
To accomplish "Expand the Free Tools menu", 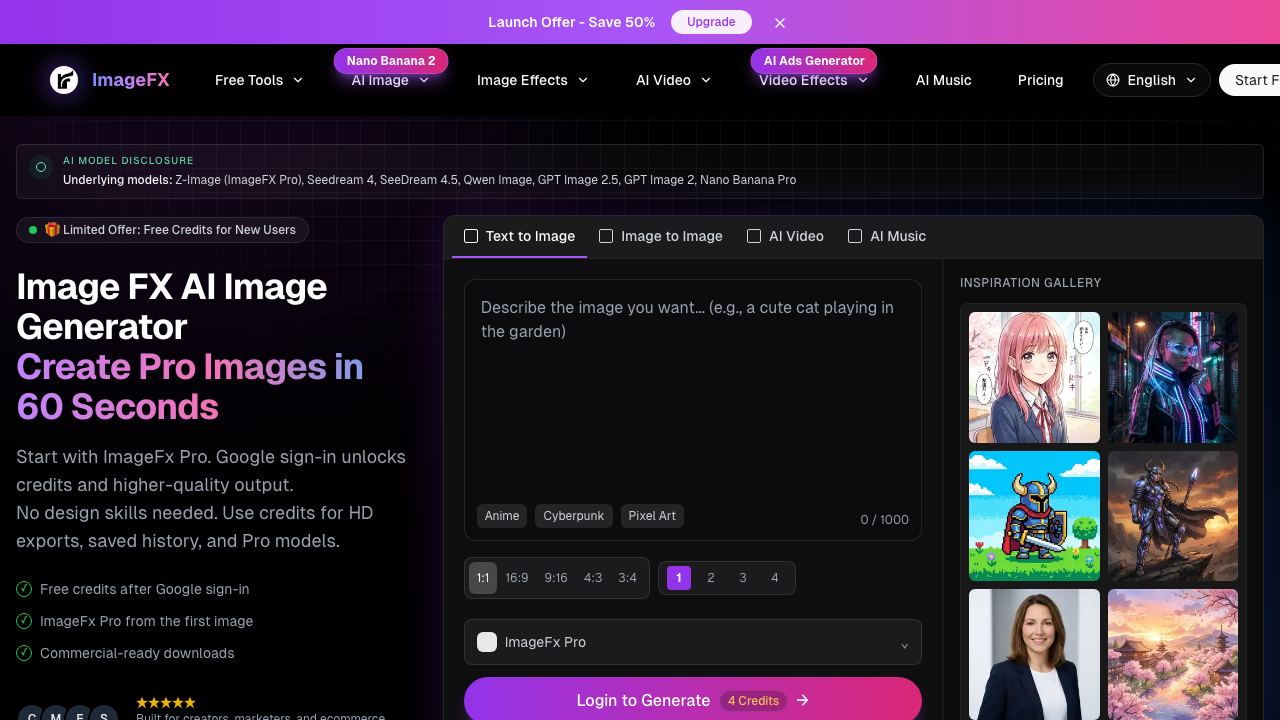I will click(x=259, y=80).
